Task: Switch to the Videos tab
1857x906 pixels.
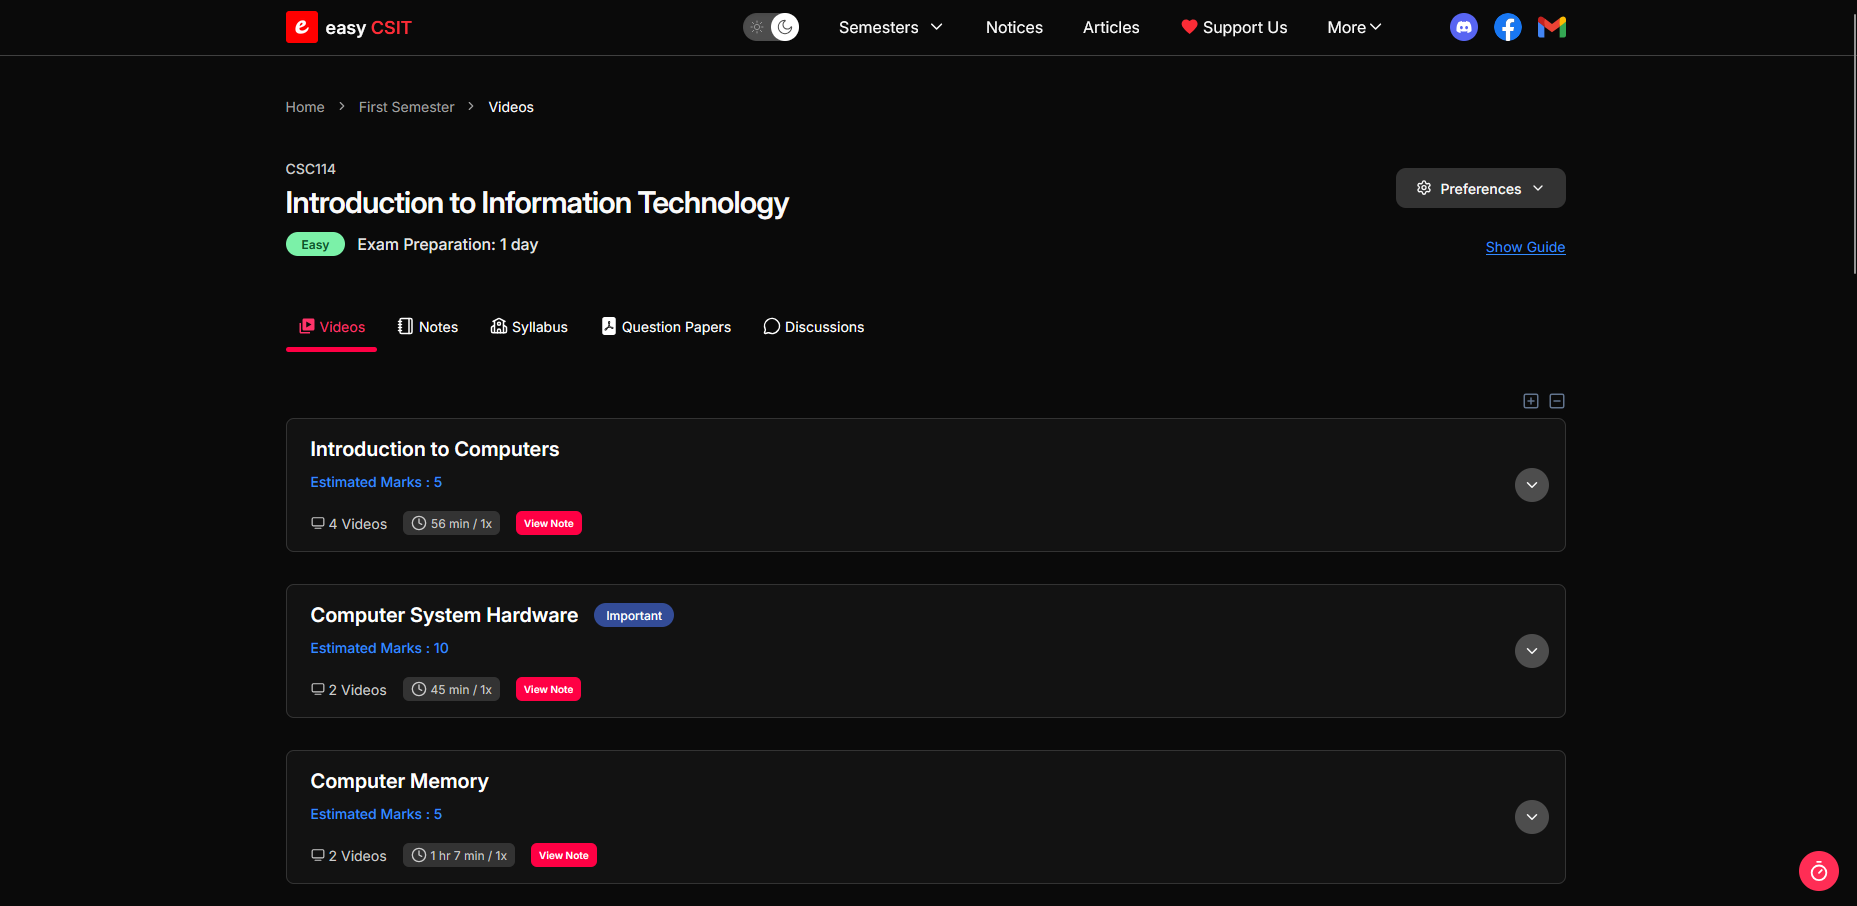Action: [332, 327]
